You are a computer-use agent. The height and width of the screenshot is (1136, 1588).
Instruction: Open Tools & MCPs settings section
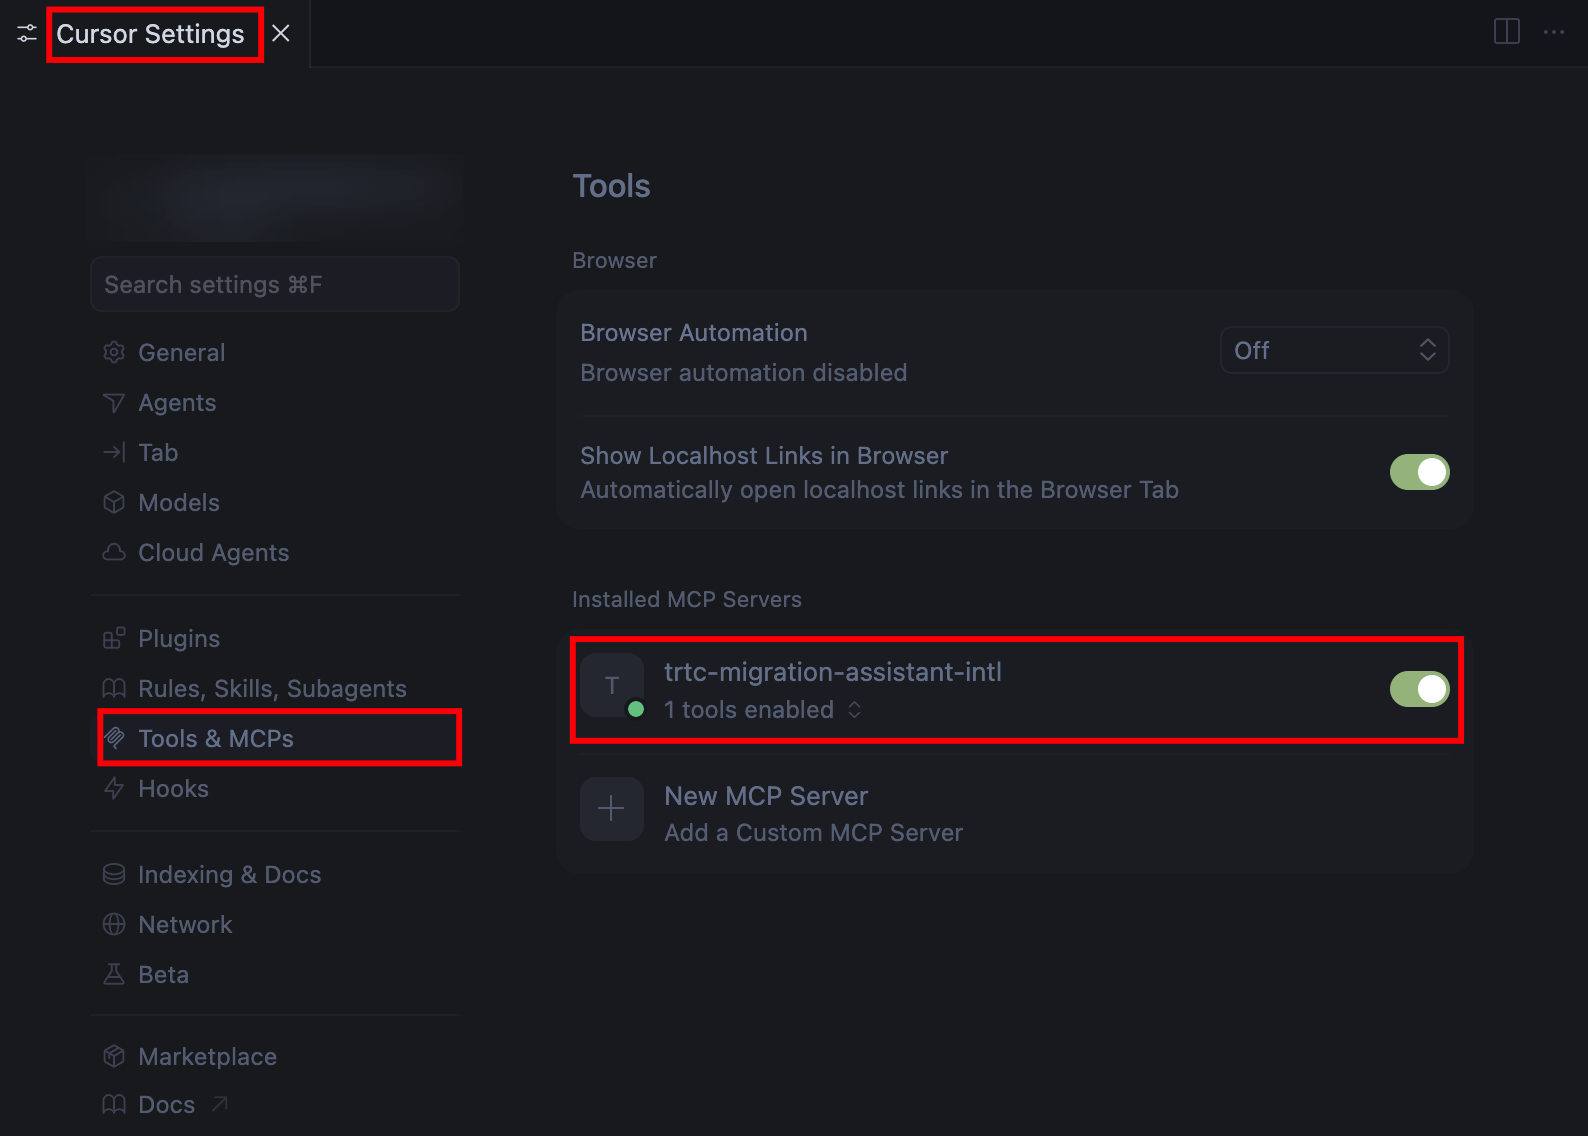(216, 738)
